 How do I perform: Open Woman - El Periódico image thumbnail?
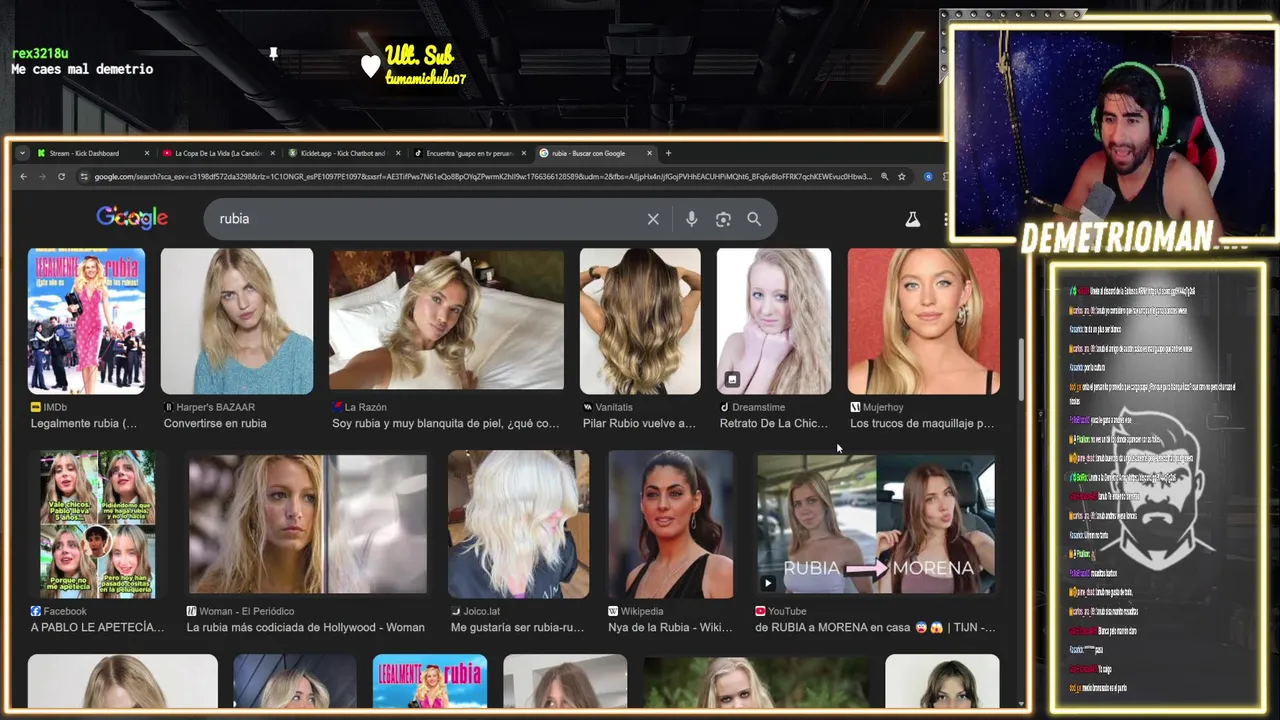tap(308, 524)
